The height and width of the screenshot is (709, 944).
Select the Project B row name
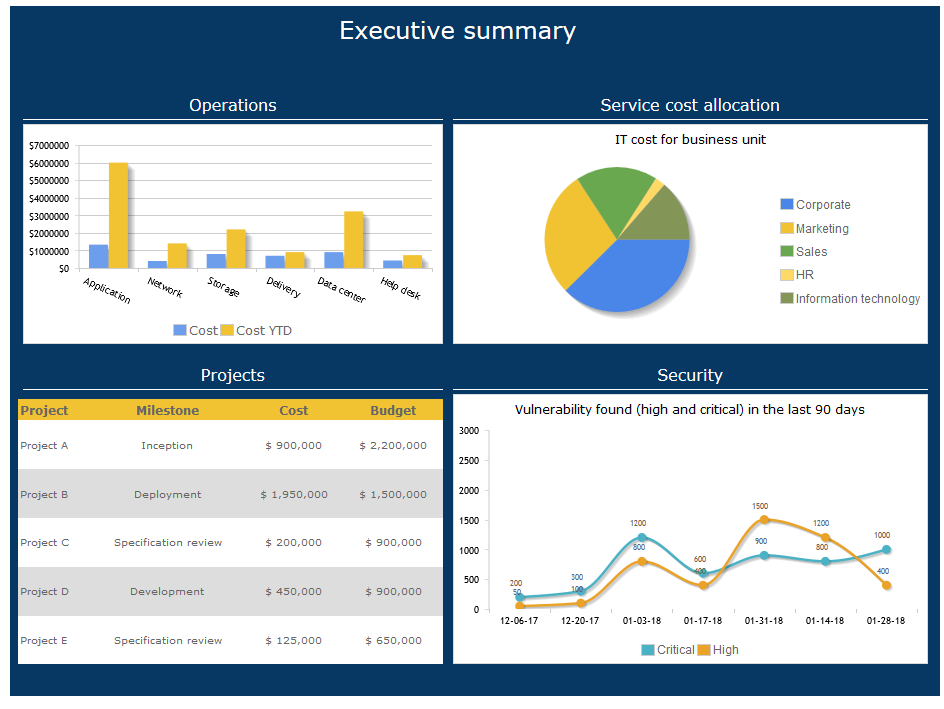point(44,494)
